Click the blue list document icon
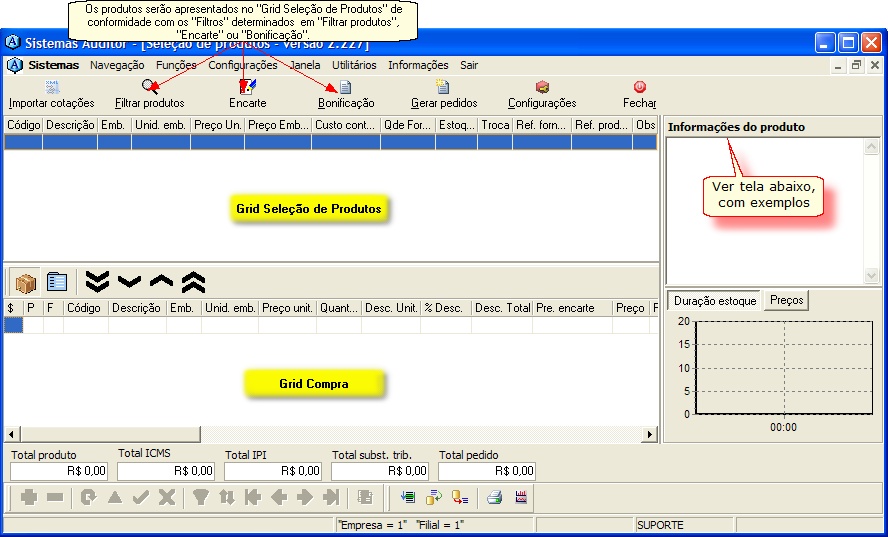888x537 pixels. tap(57, 282)
